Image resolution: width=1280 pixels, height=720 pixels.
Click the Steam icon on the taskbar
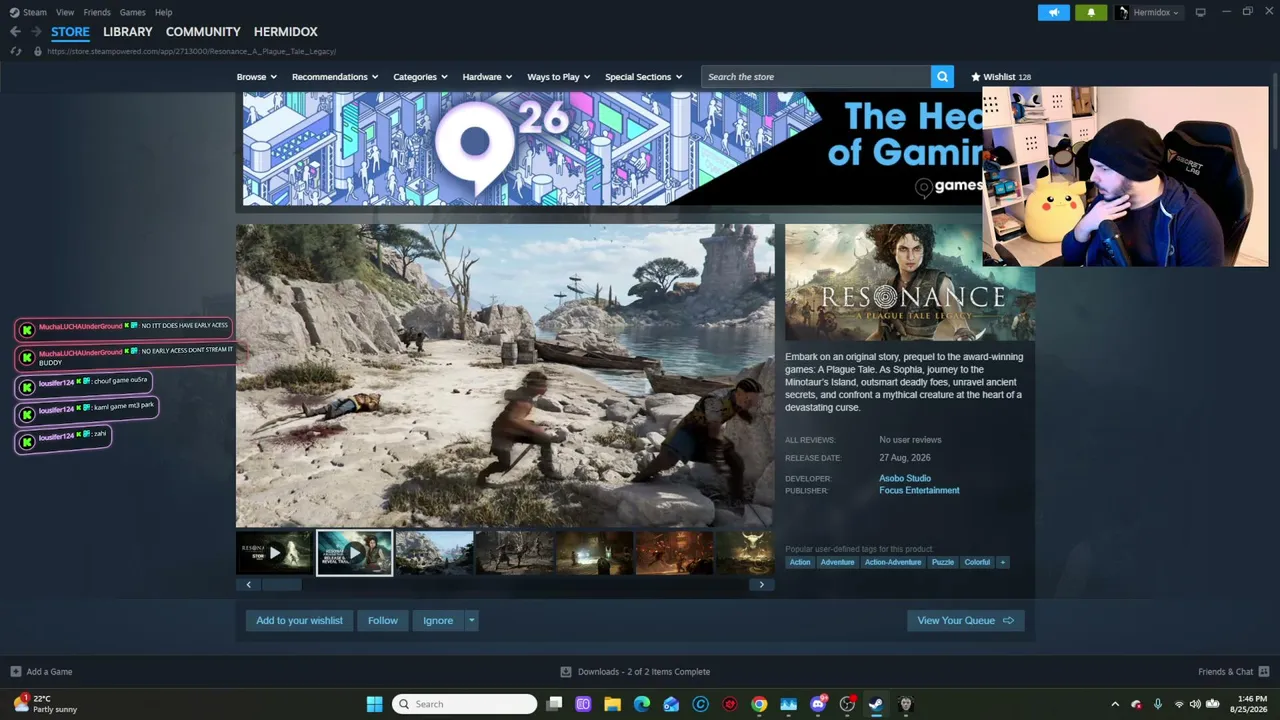[x=876, y=704]
